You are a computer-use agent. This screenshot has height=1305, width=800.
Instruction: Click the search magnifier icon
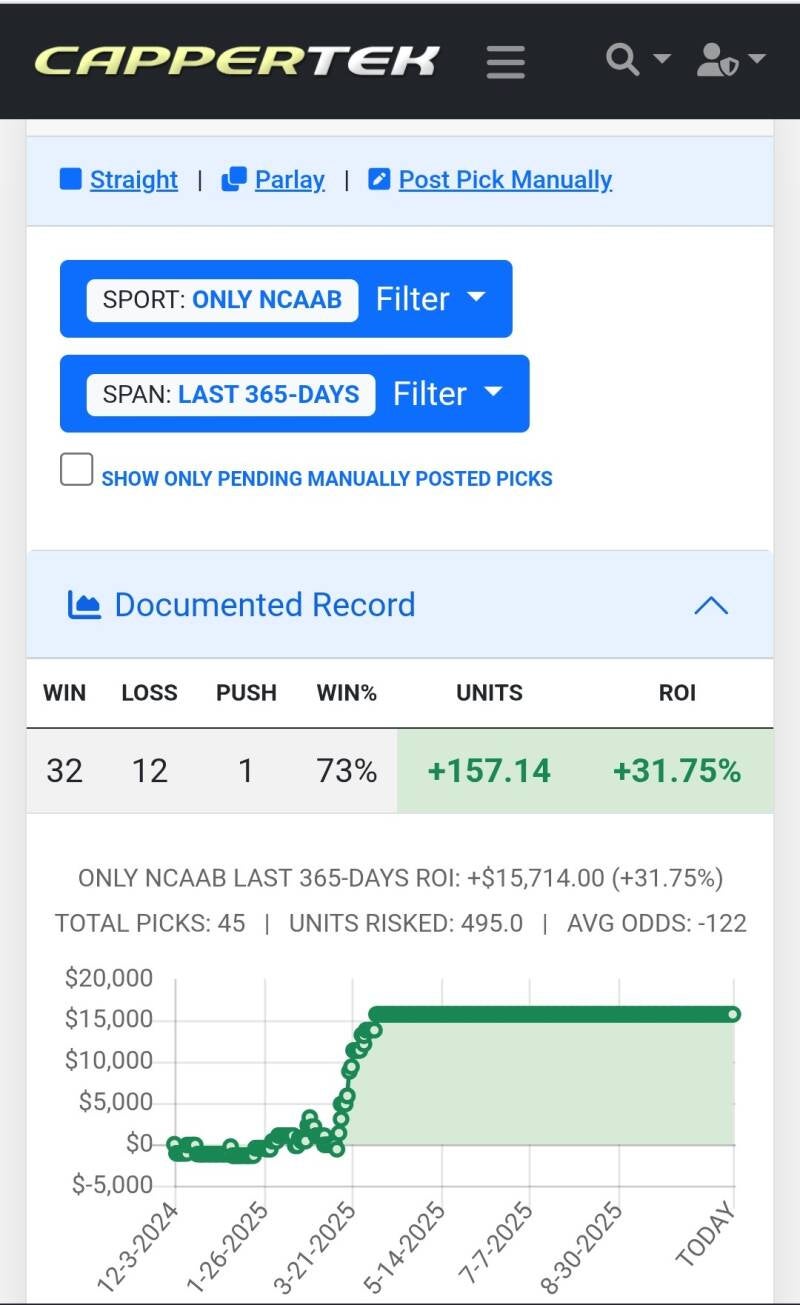pyautogui.click(x=623, y=60)
